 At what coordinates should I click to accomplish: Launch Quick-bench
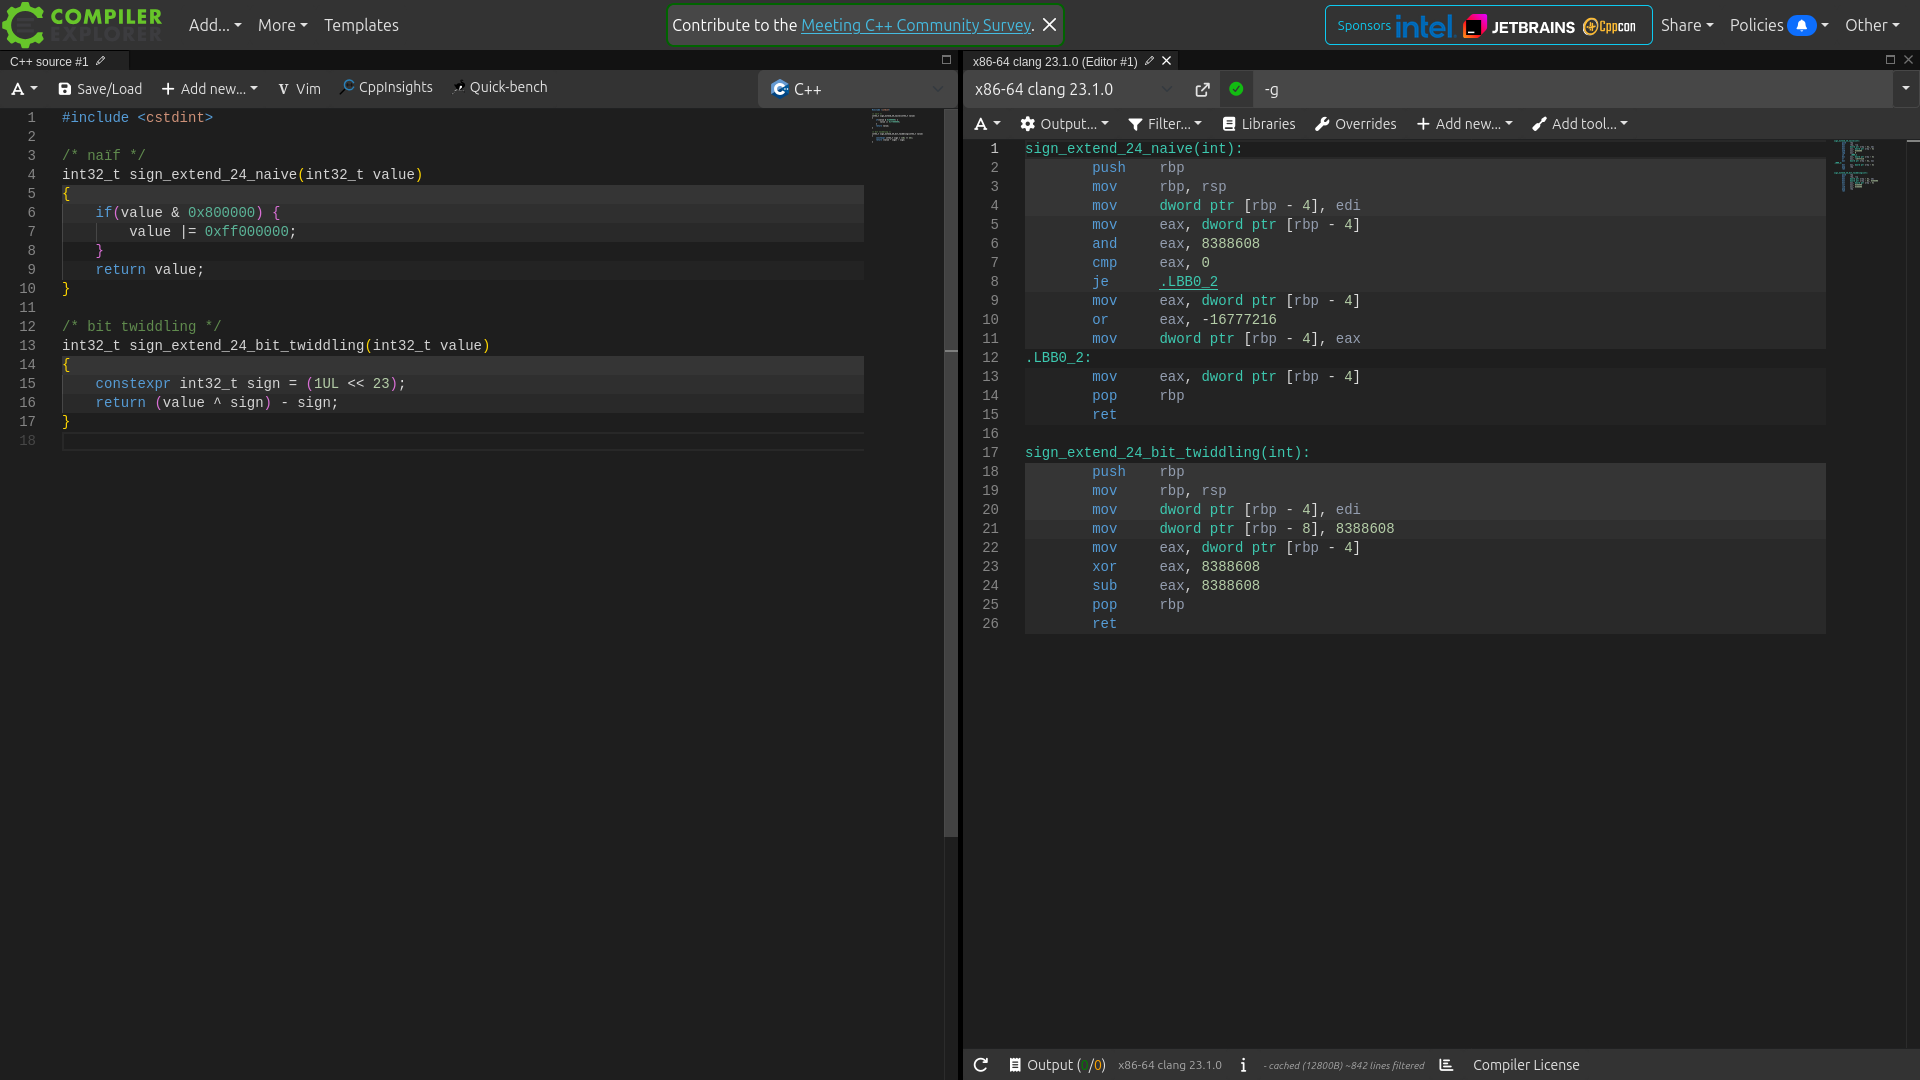(x=500, y=87)
